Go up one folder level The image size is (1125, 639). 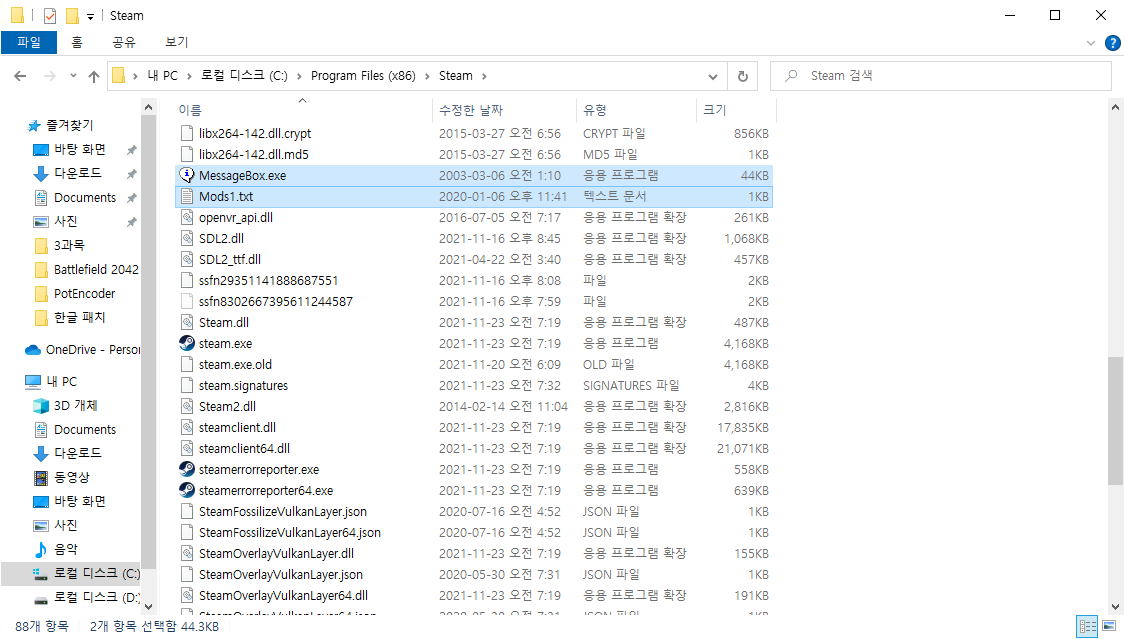(x=94, y=76)
